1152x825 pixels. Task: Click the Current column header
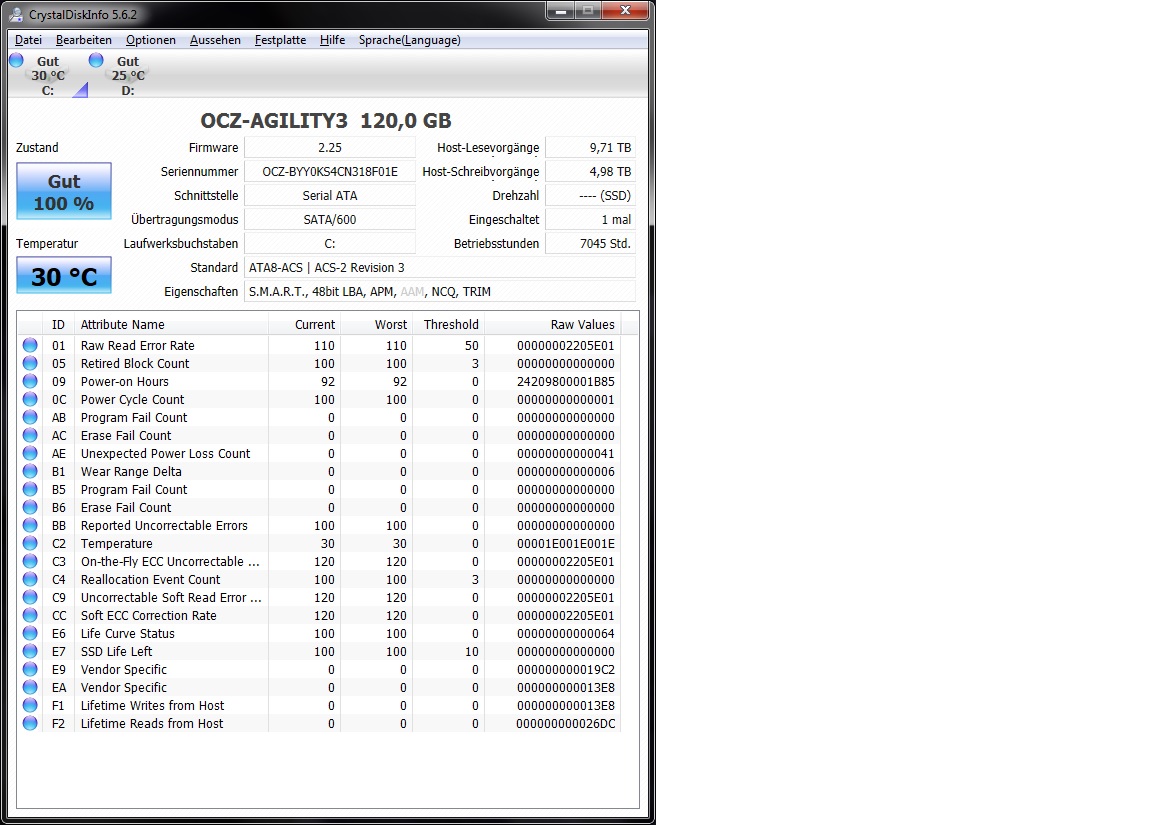(x=304, y=324)
